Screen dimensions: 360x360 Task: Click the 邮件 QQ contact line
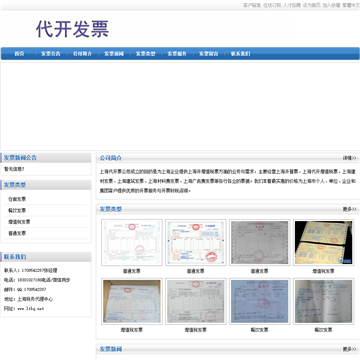(x=25, y=290)
